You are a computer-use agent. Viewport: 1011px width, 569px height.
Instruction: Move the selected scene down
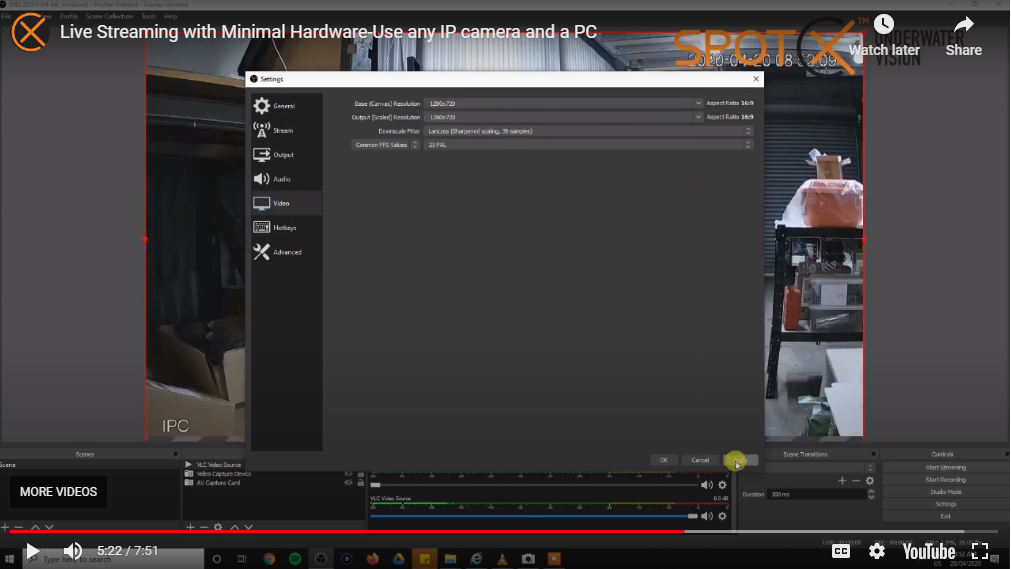tap(50, 527)
